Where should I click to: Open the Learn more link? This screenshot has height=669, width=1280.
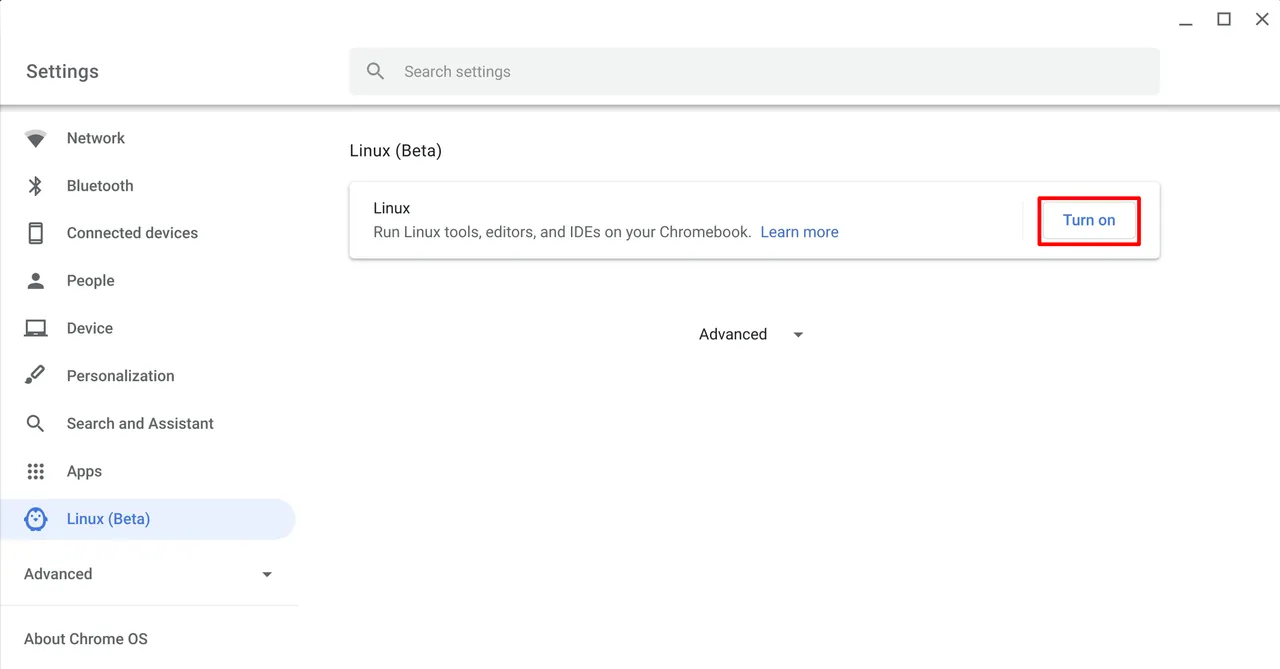[x=799, y=232]
